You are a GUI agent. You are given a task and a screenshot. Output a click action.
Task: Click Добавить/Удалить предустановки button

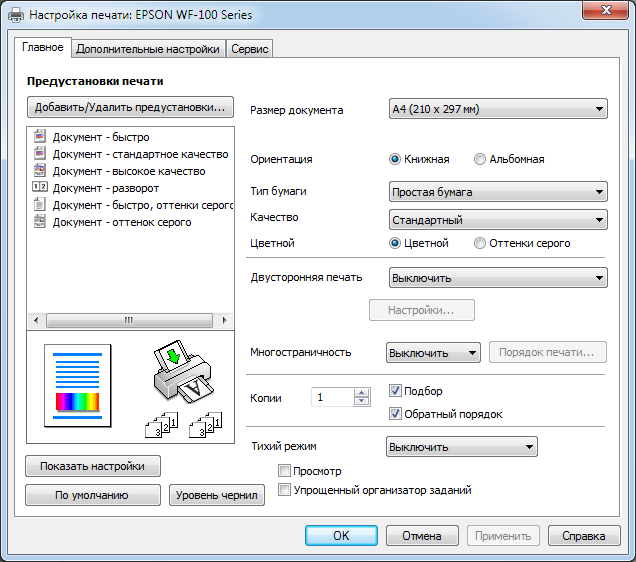[x=130, y=107]
